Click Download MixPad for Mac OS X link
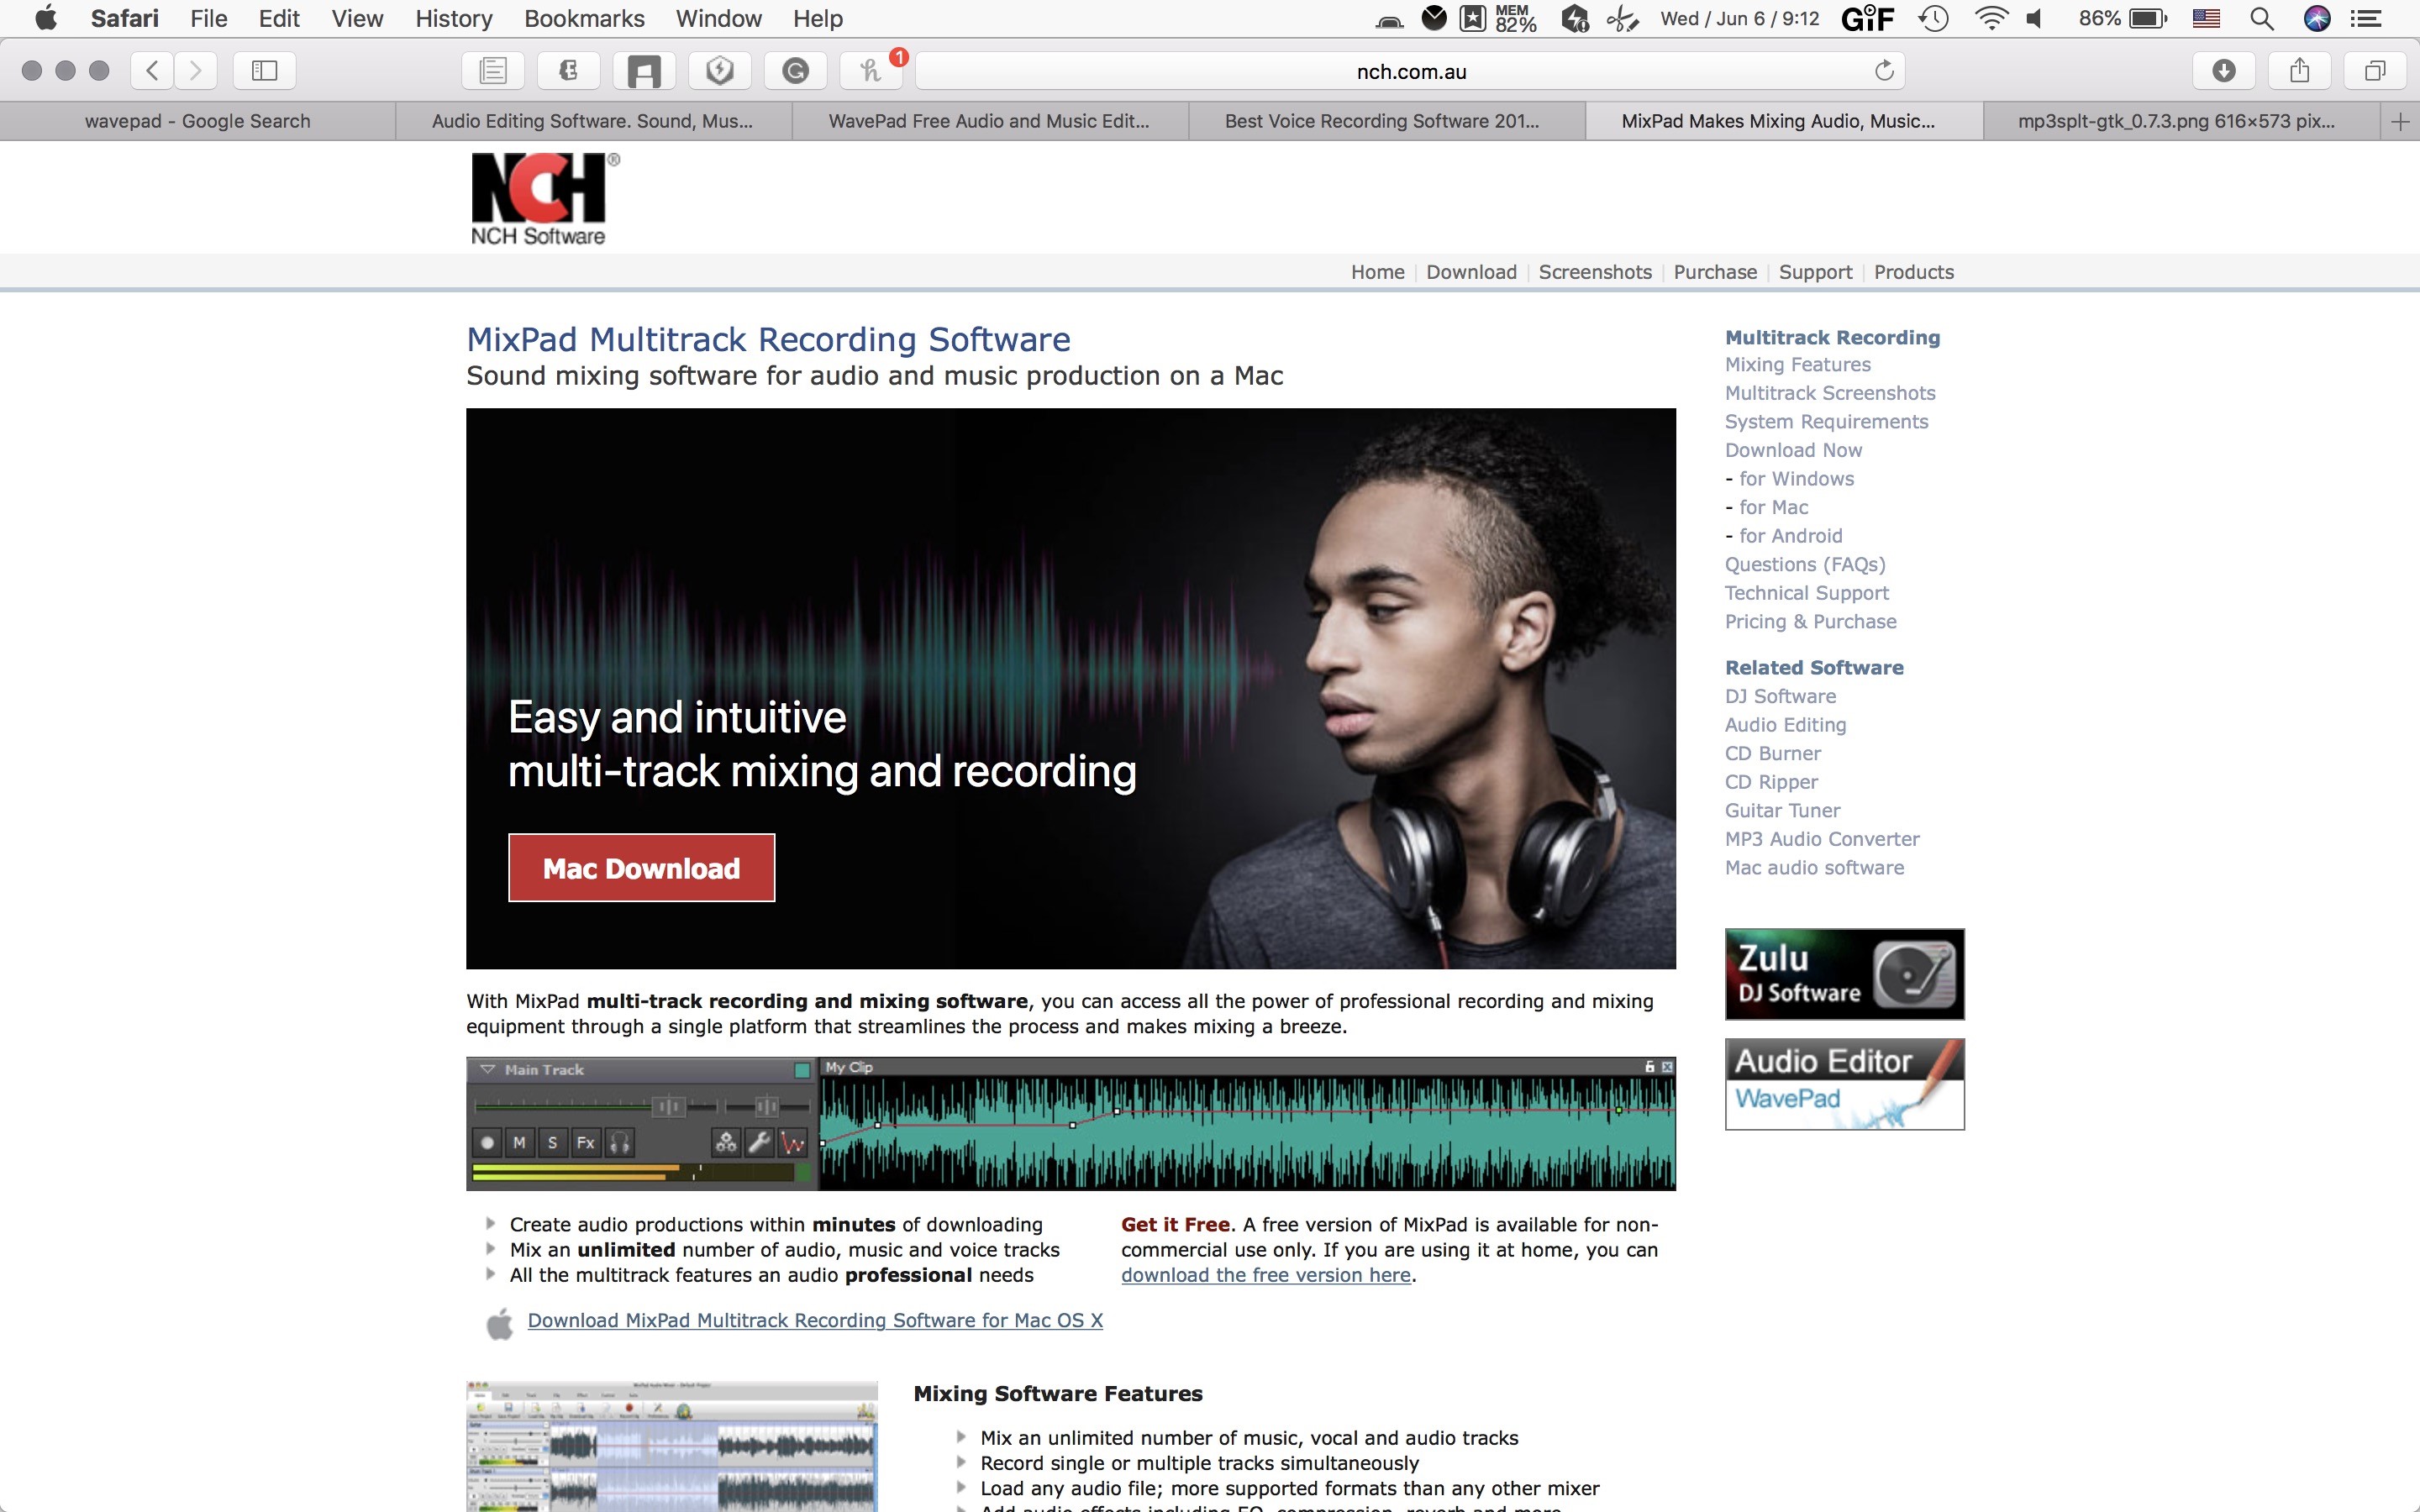 coord(815,1320)
